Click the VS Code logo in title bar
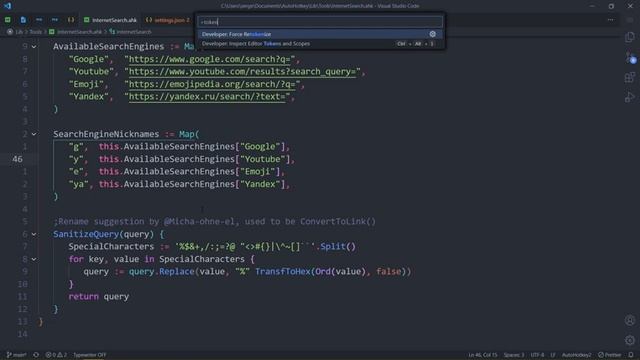Screen dimensions: 640x360 pyautogui.click(x=8, y=6)
